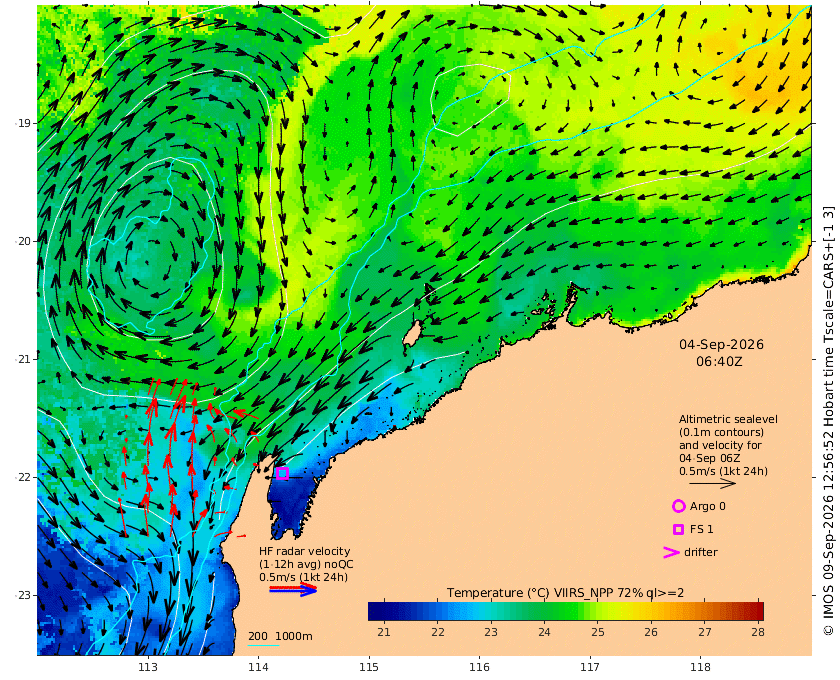This screenshot has width=840, height=680.
Task: Click the altimetric velocity black scale arrow
Action: coord(712,483)
